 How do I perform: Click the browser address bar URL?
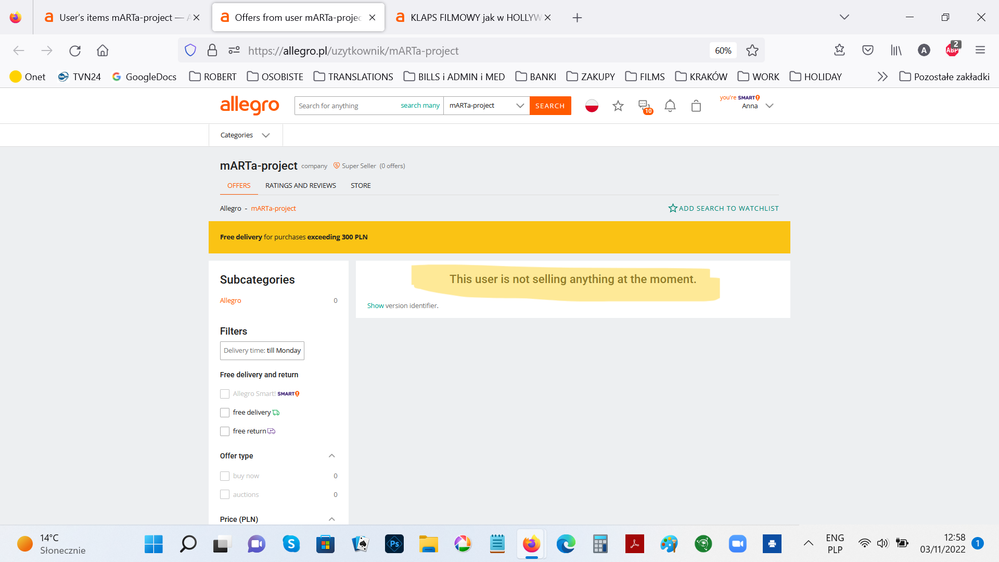click(x=353, y=50)
